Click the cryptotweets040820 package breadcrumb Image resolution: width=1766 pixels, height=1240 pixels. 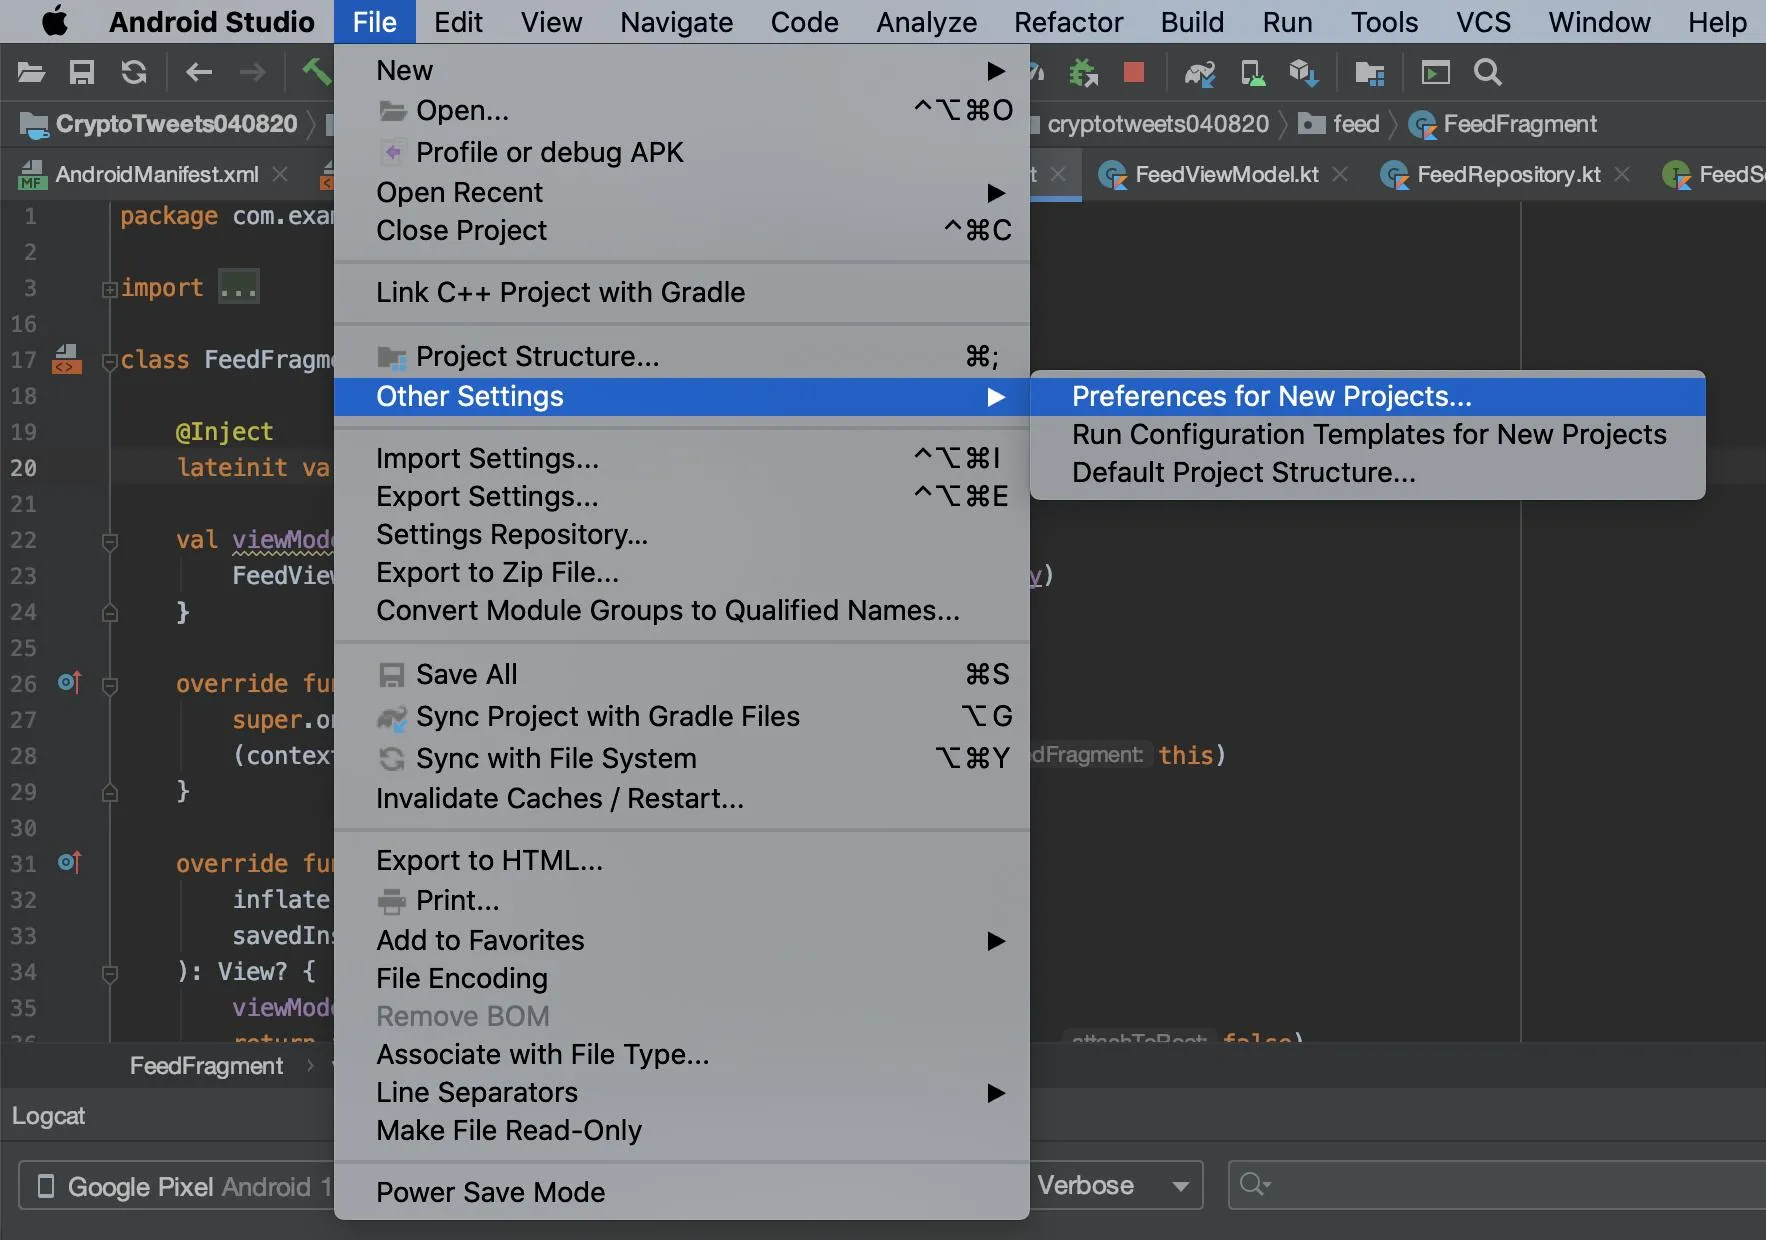pos(1158,124)
